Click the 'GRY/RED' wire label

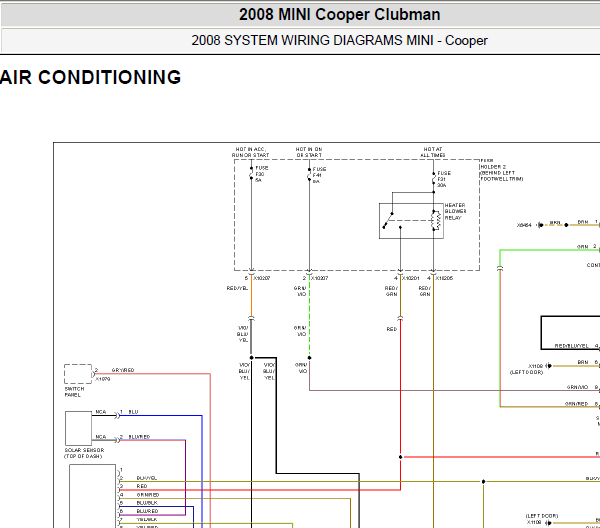click(x=123, y=370)
